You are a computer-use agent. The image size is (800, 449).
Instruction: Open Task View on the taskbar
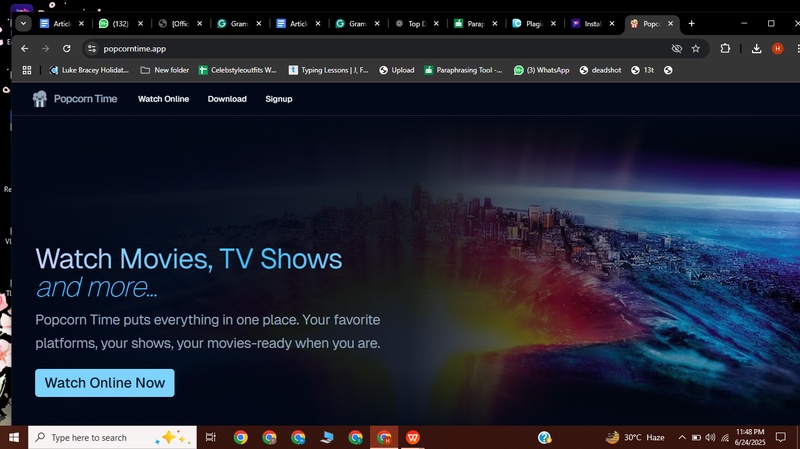[x=210, y=437]
